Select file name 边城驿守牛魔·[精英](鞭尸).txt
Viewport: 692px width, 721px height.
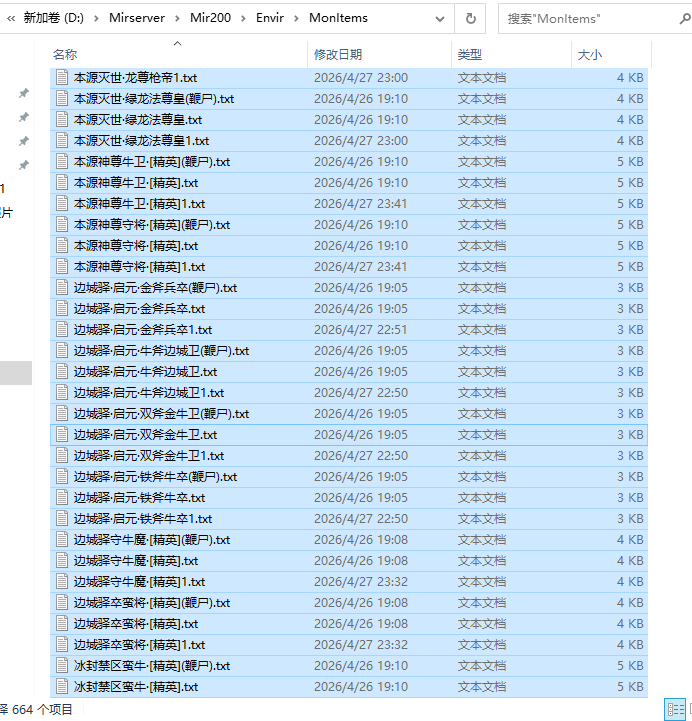click(x=152, y=540)
